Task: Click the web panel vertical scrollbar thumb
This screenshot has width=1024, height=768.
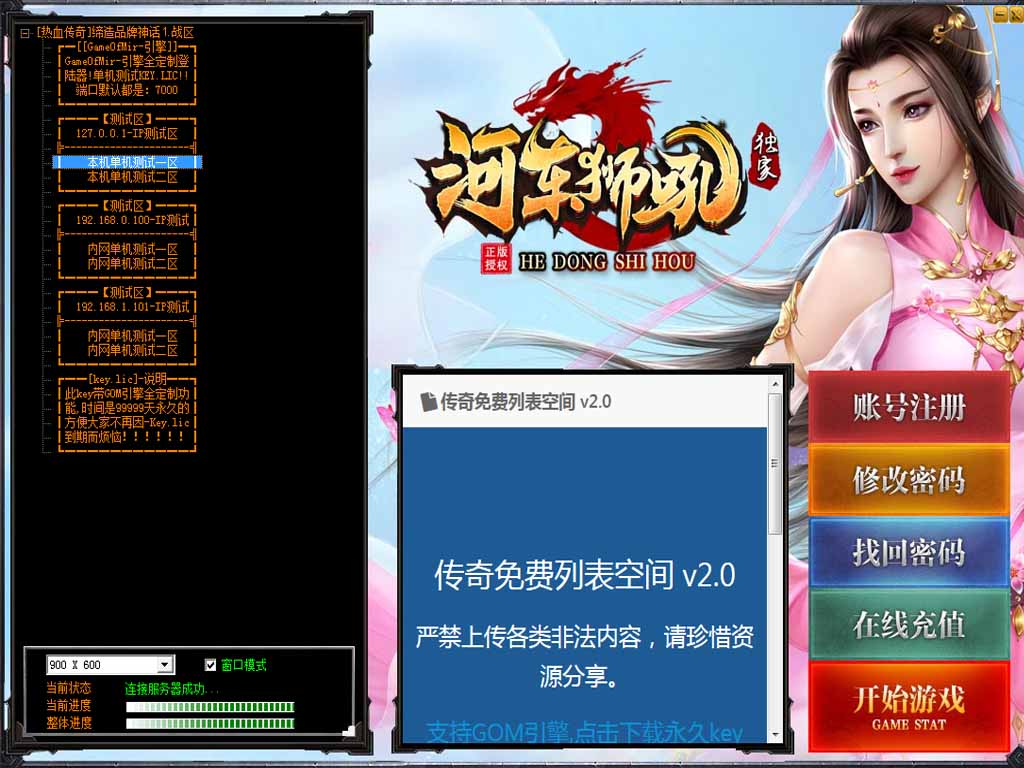Action: point(775,464)
